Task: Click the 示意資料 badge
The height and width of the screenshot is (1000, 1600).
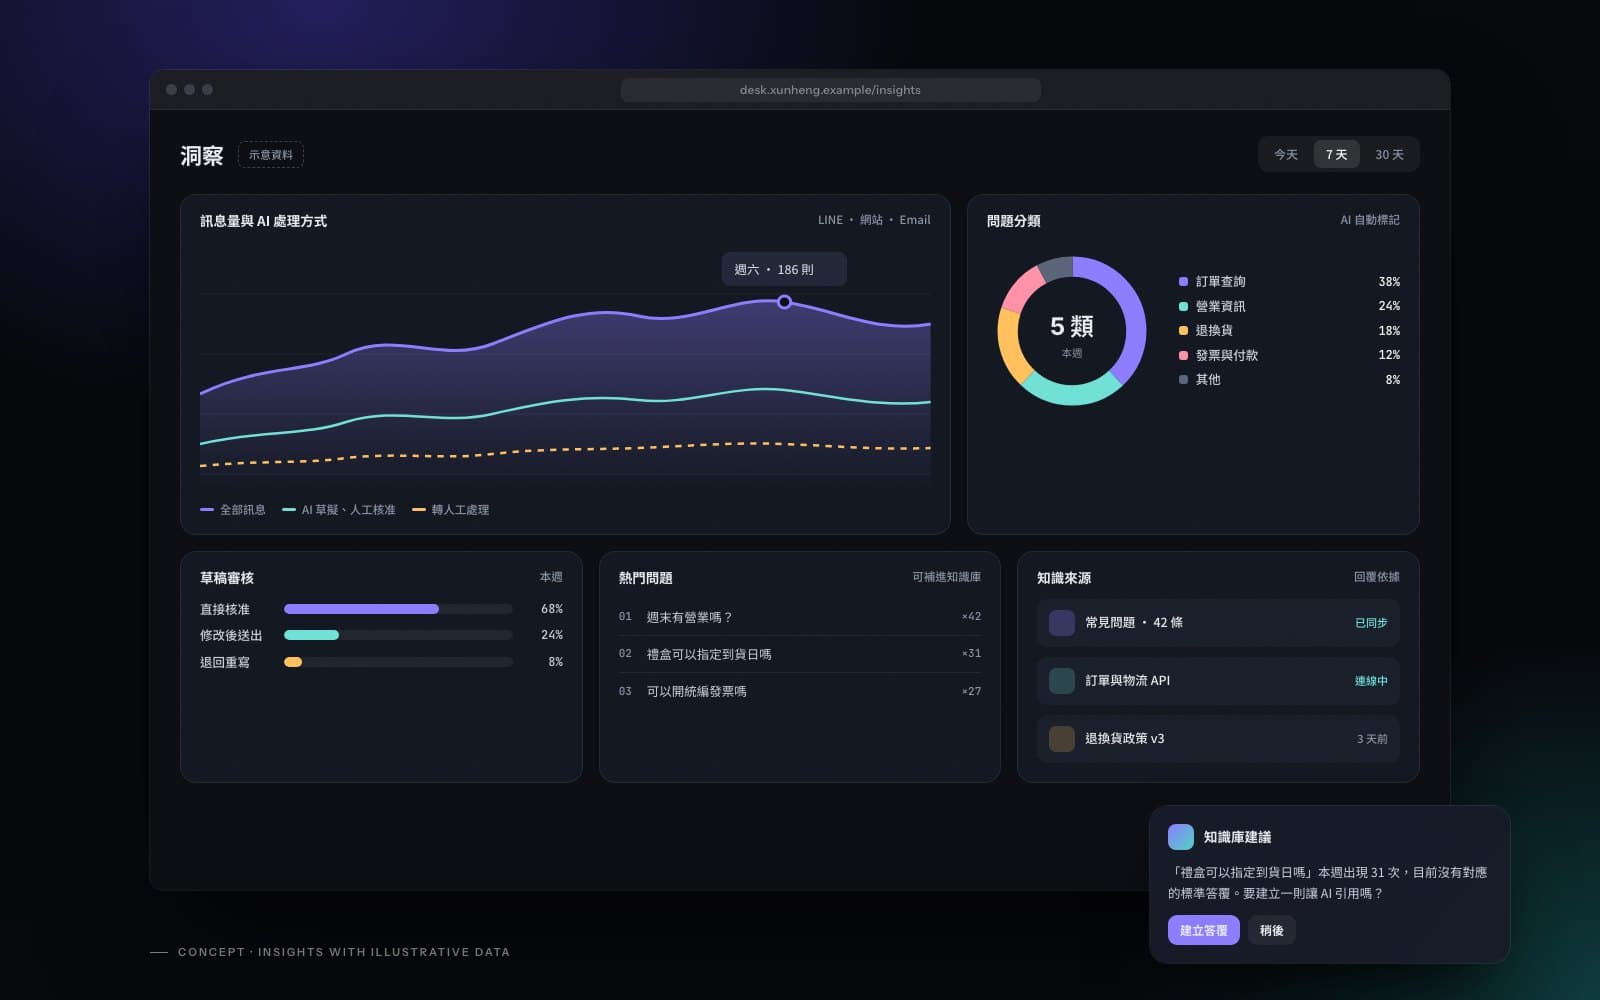Action: [x=271, y=155]
